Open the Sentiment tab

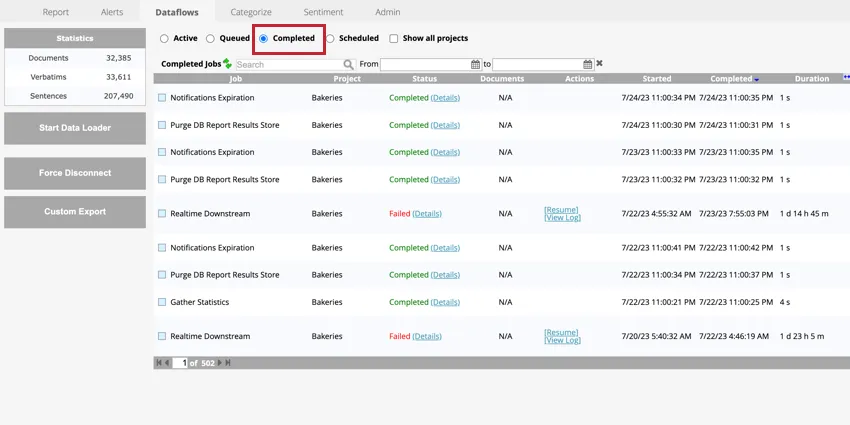pyautogui.click(x=323, y=12)
